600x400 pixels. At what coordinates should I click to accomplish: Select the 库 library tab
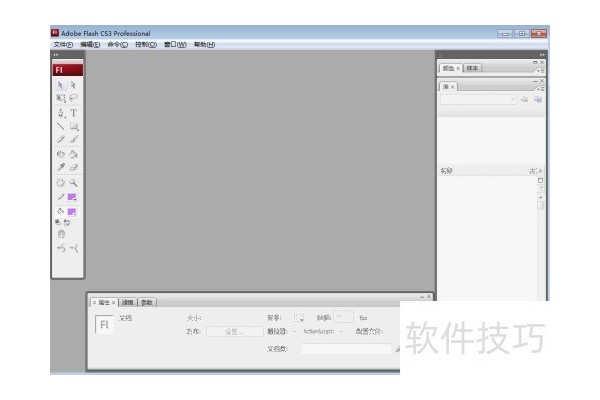(x=445, y=87)
